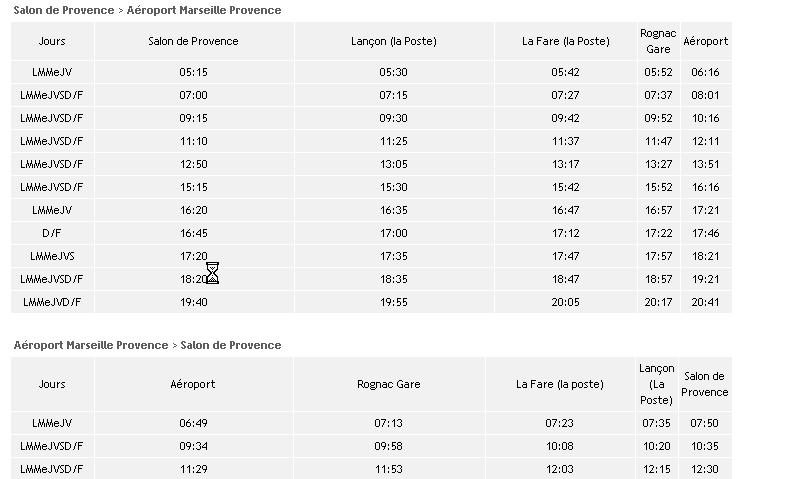Select the 'LMMeJVS' days row label
The image size is (797, 479).
[52, 256]
